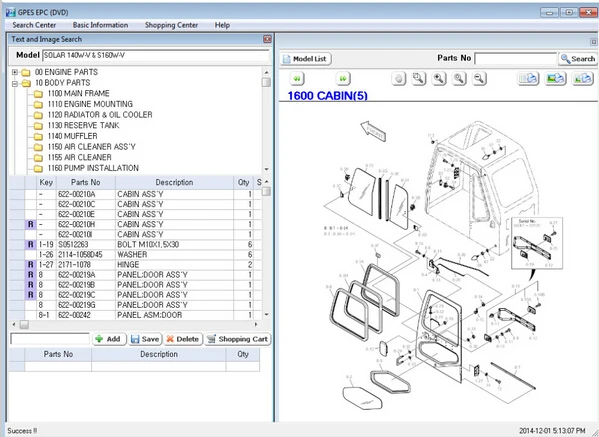Select part 622-00210I row
The image size is (599, 437).
click(x=136, y=235)
